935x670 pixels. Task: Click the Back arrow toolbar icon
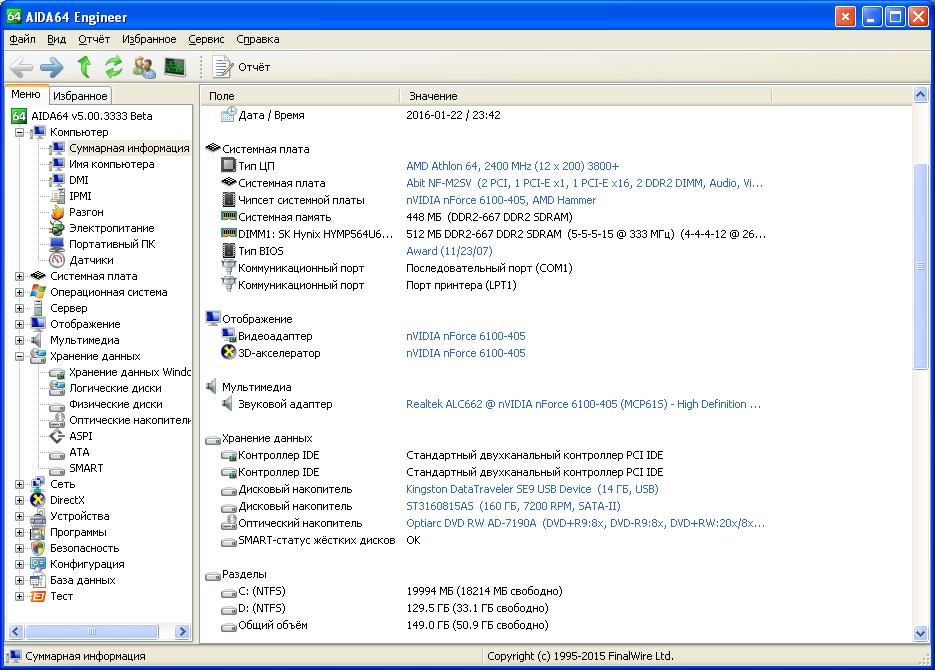pyautogui.click(x=22, y=67)
